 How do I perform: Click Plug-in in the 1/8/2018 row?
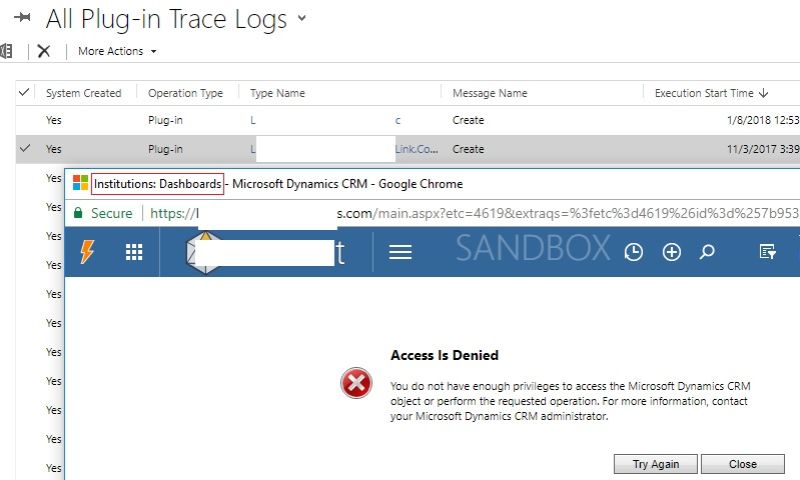[165, 120]
